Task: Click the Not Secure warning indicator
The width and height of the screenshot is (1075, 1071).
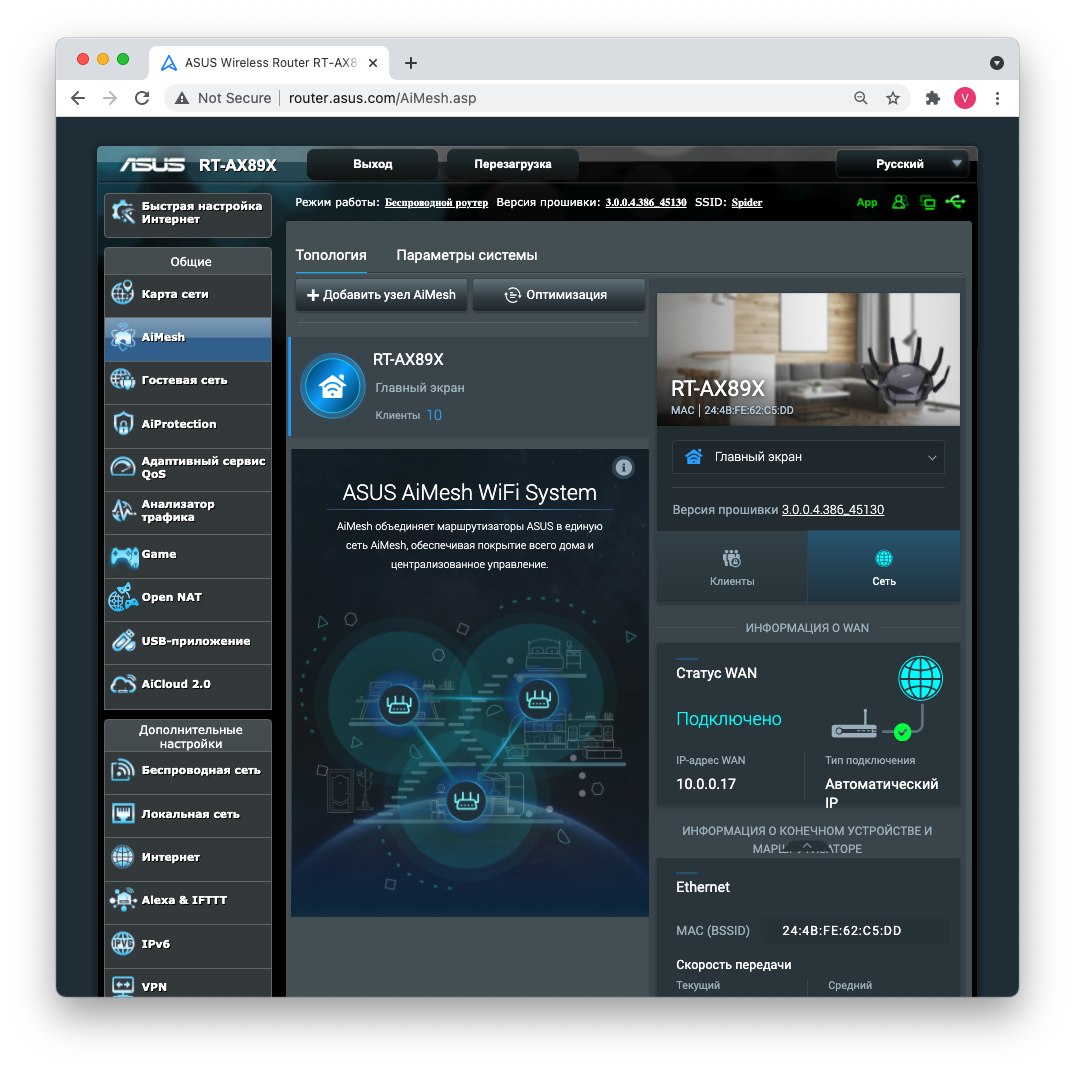Action: 223,98
